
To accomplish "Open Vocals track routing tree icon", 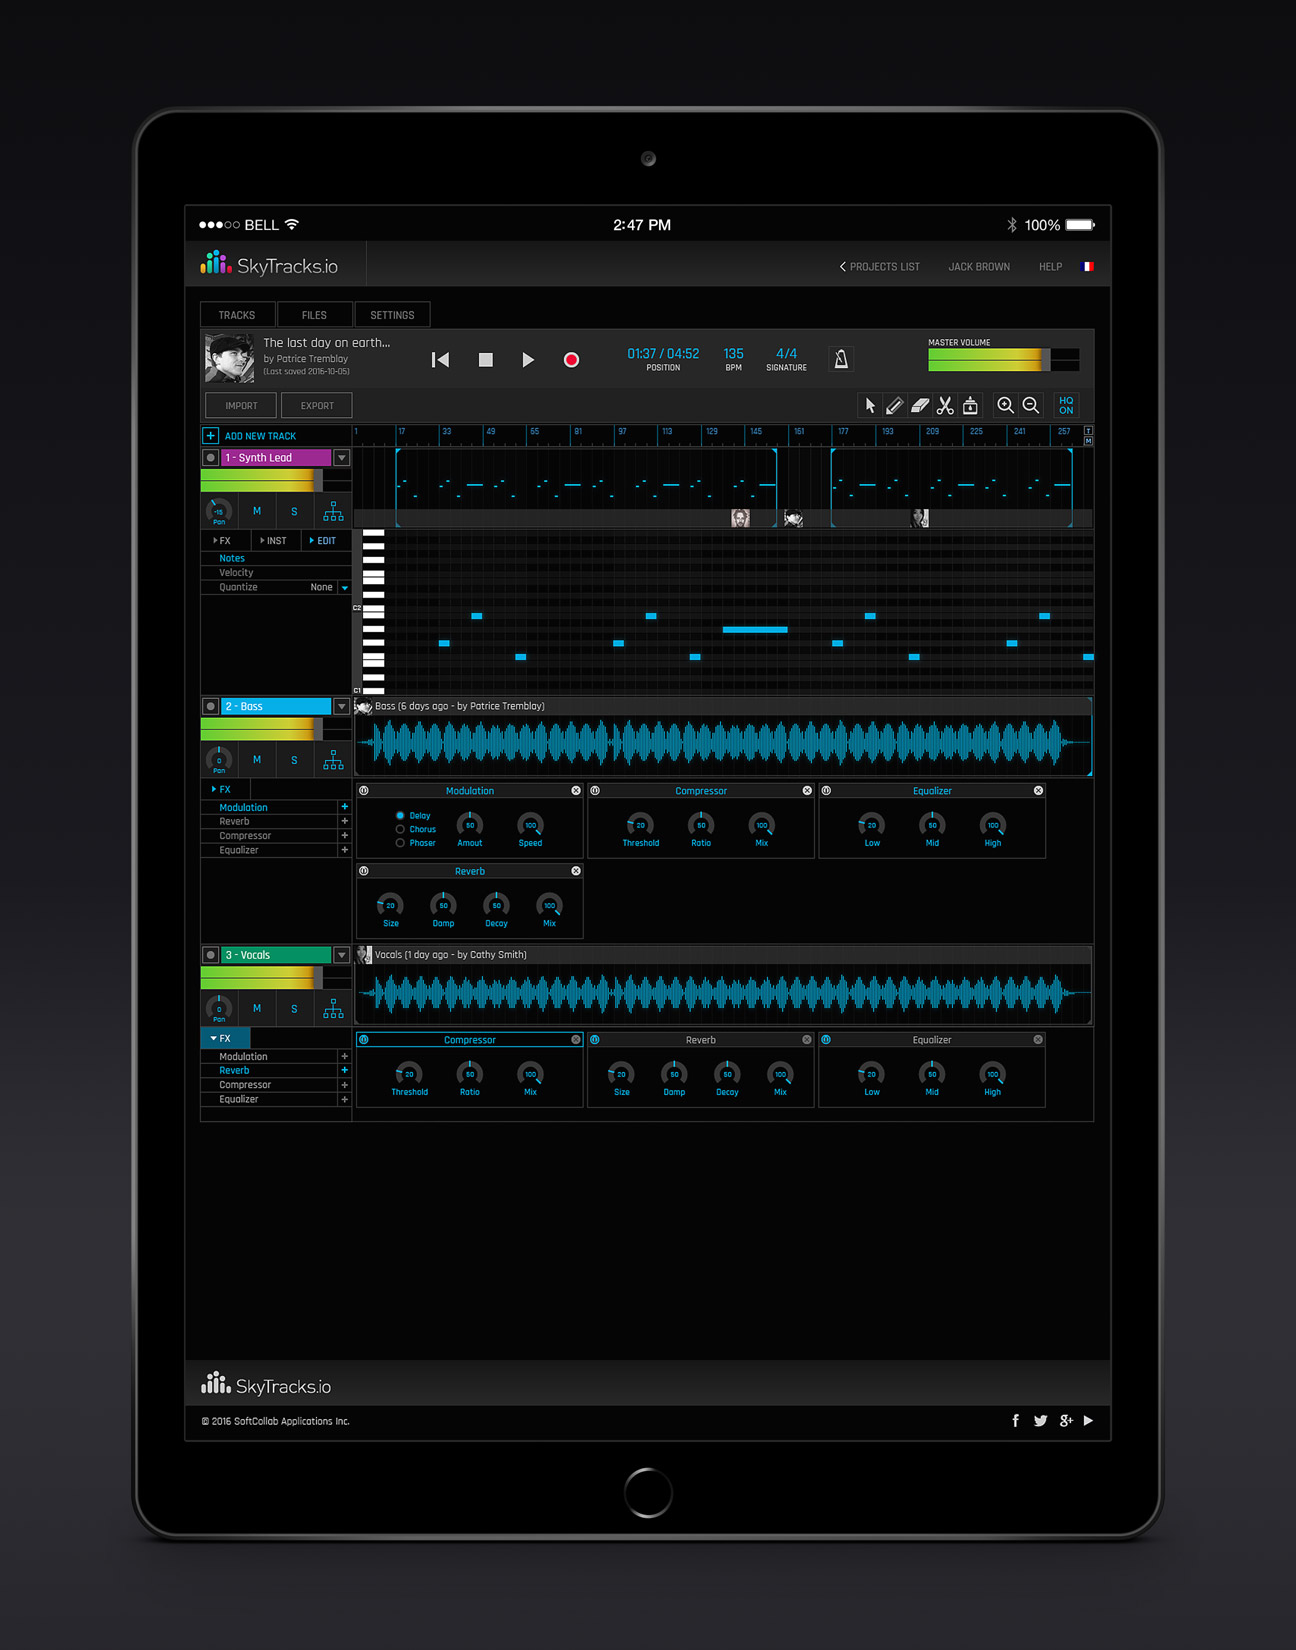I will point(333,1009).
